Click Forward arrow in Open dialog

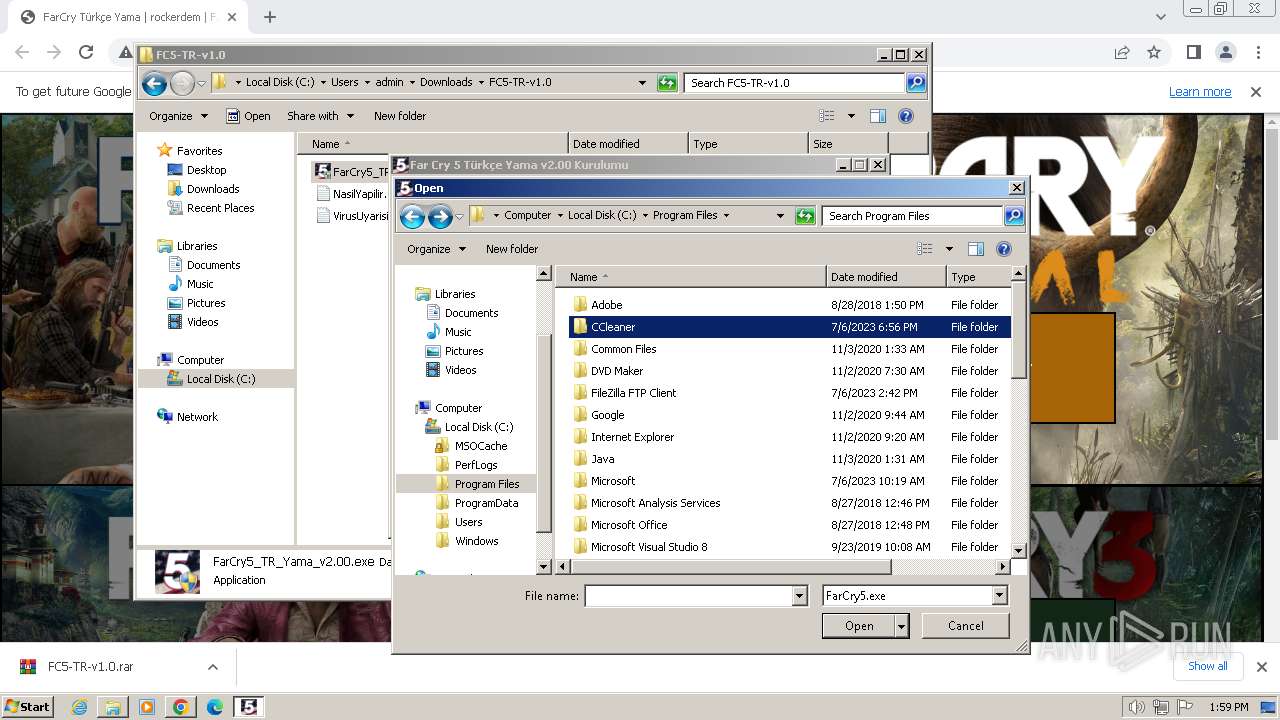[x=440, y=216]
